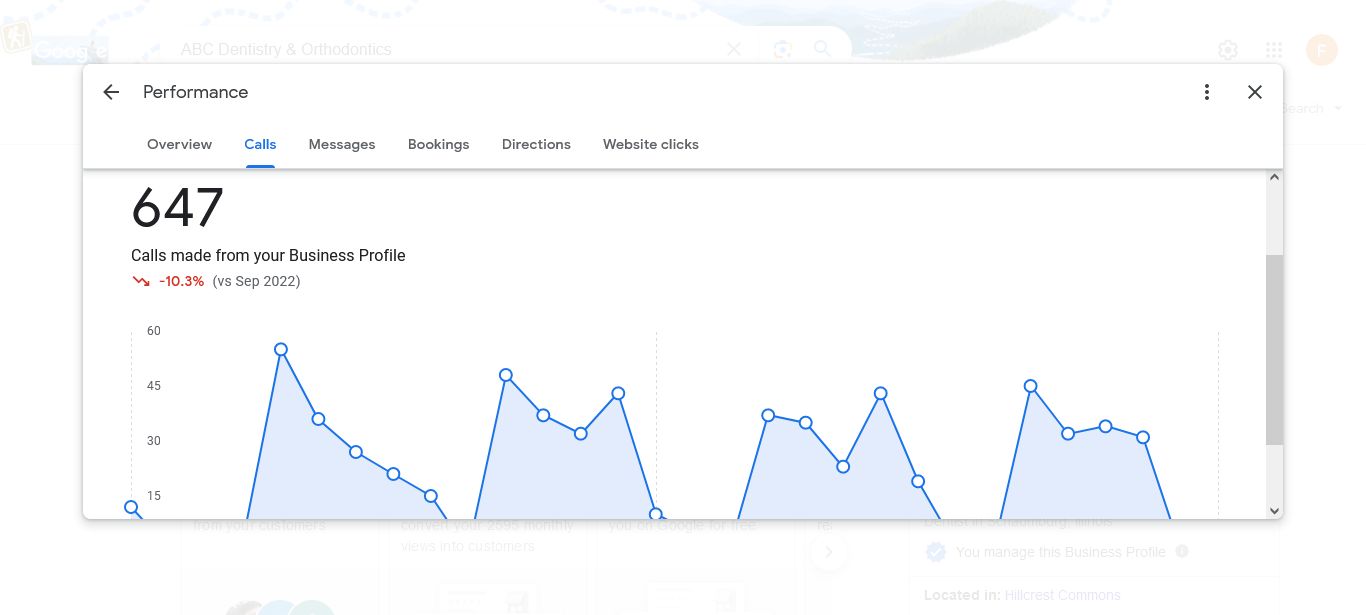This screenshot has width=1366, height=615.
Task: Open Google apps grid
Action: [1274, 50]
